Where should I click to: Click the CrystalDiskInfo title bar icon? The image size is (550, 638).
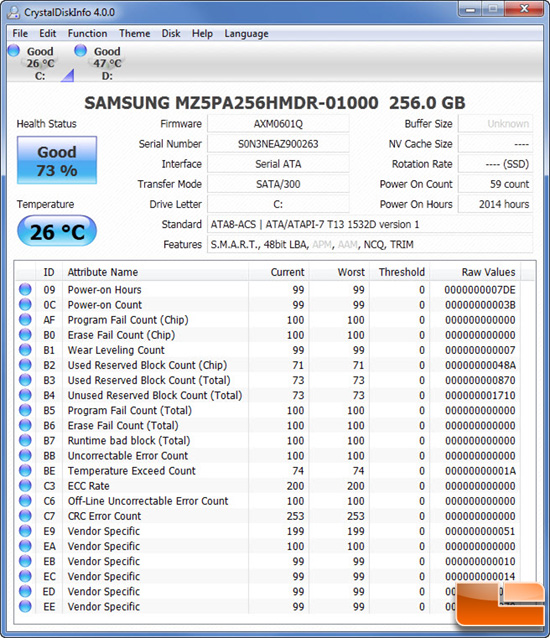coord(14,12)
